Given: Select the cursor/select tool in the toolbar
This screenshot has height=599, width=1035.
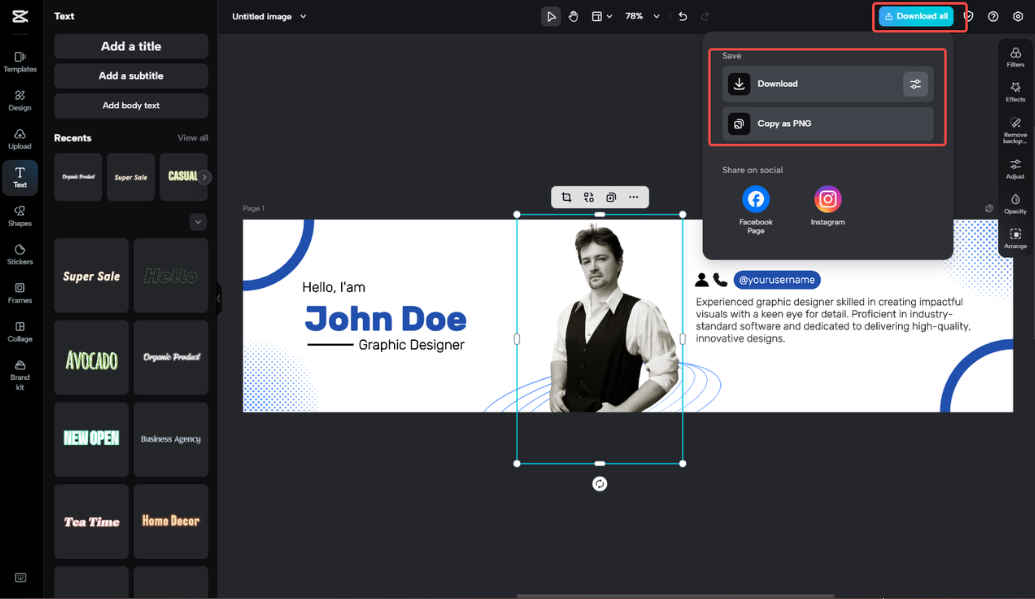Looking at the screenshot, I should 551,16.
